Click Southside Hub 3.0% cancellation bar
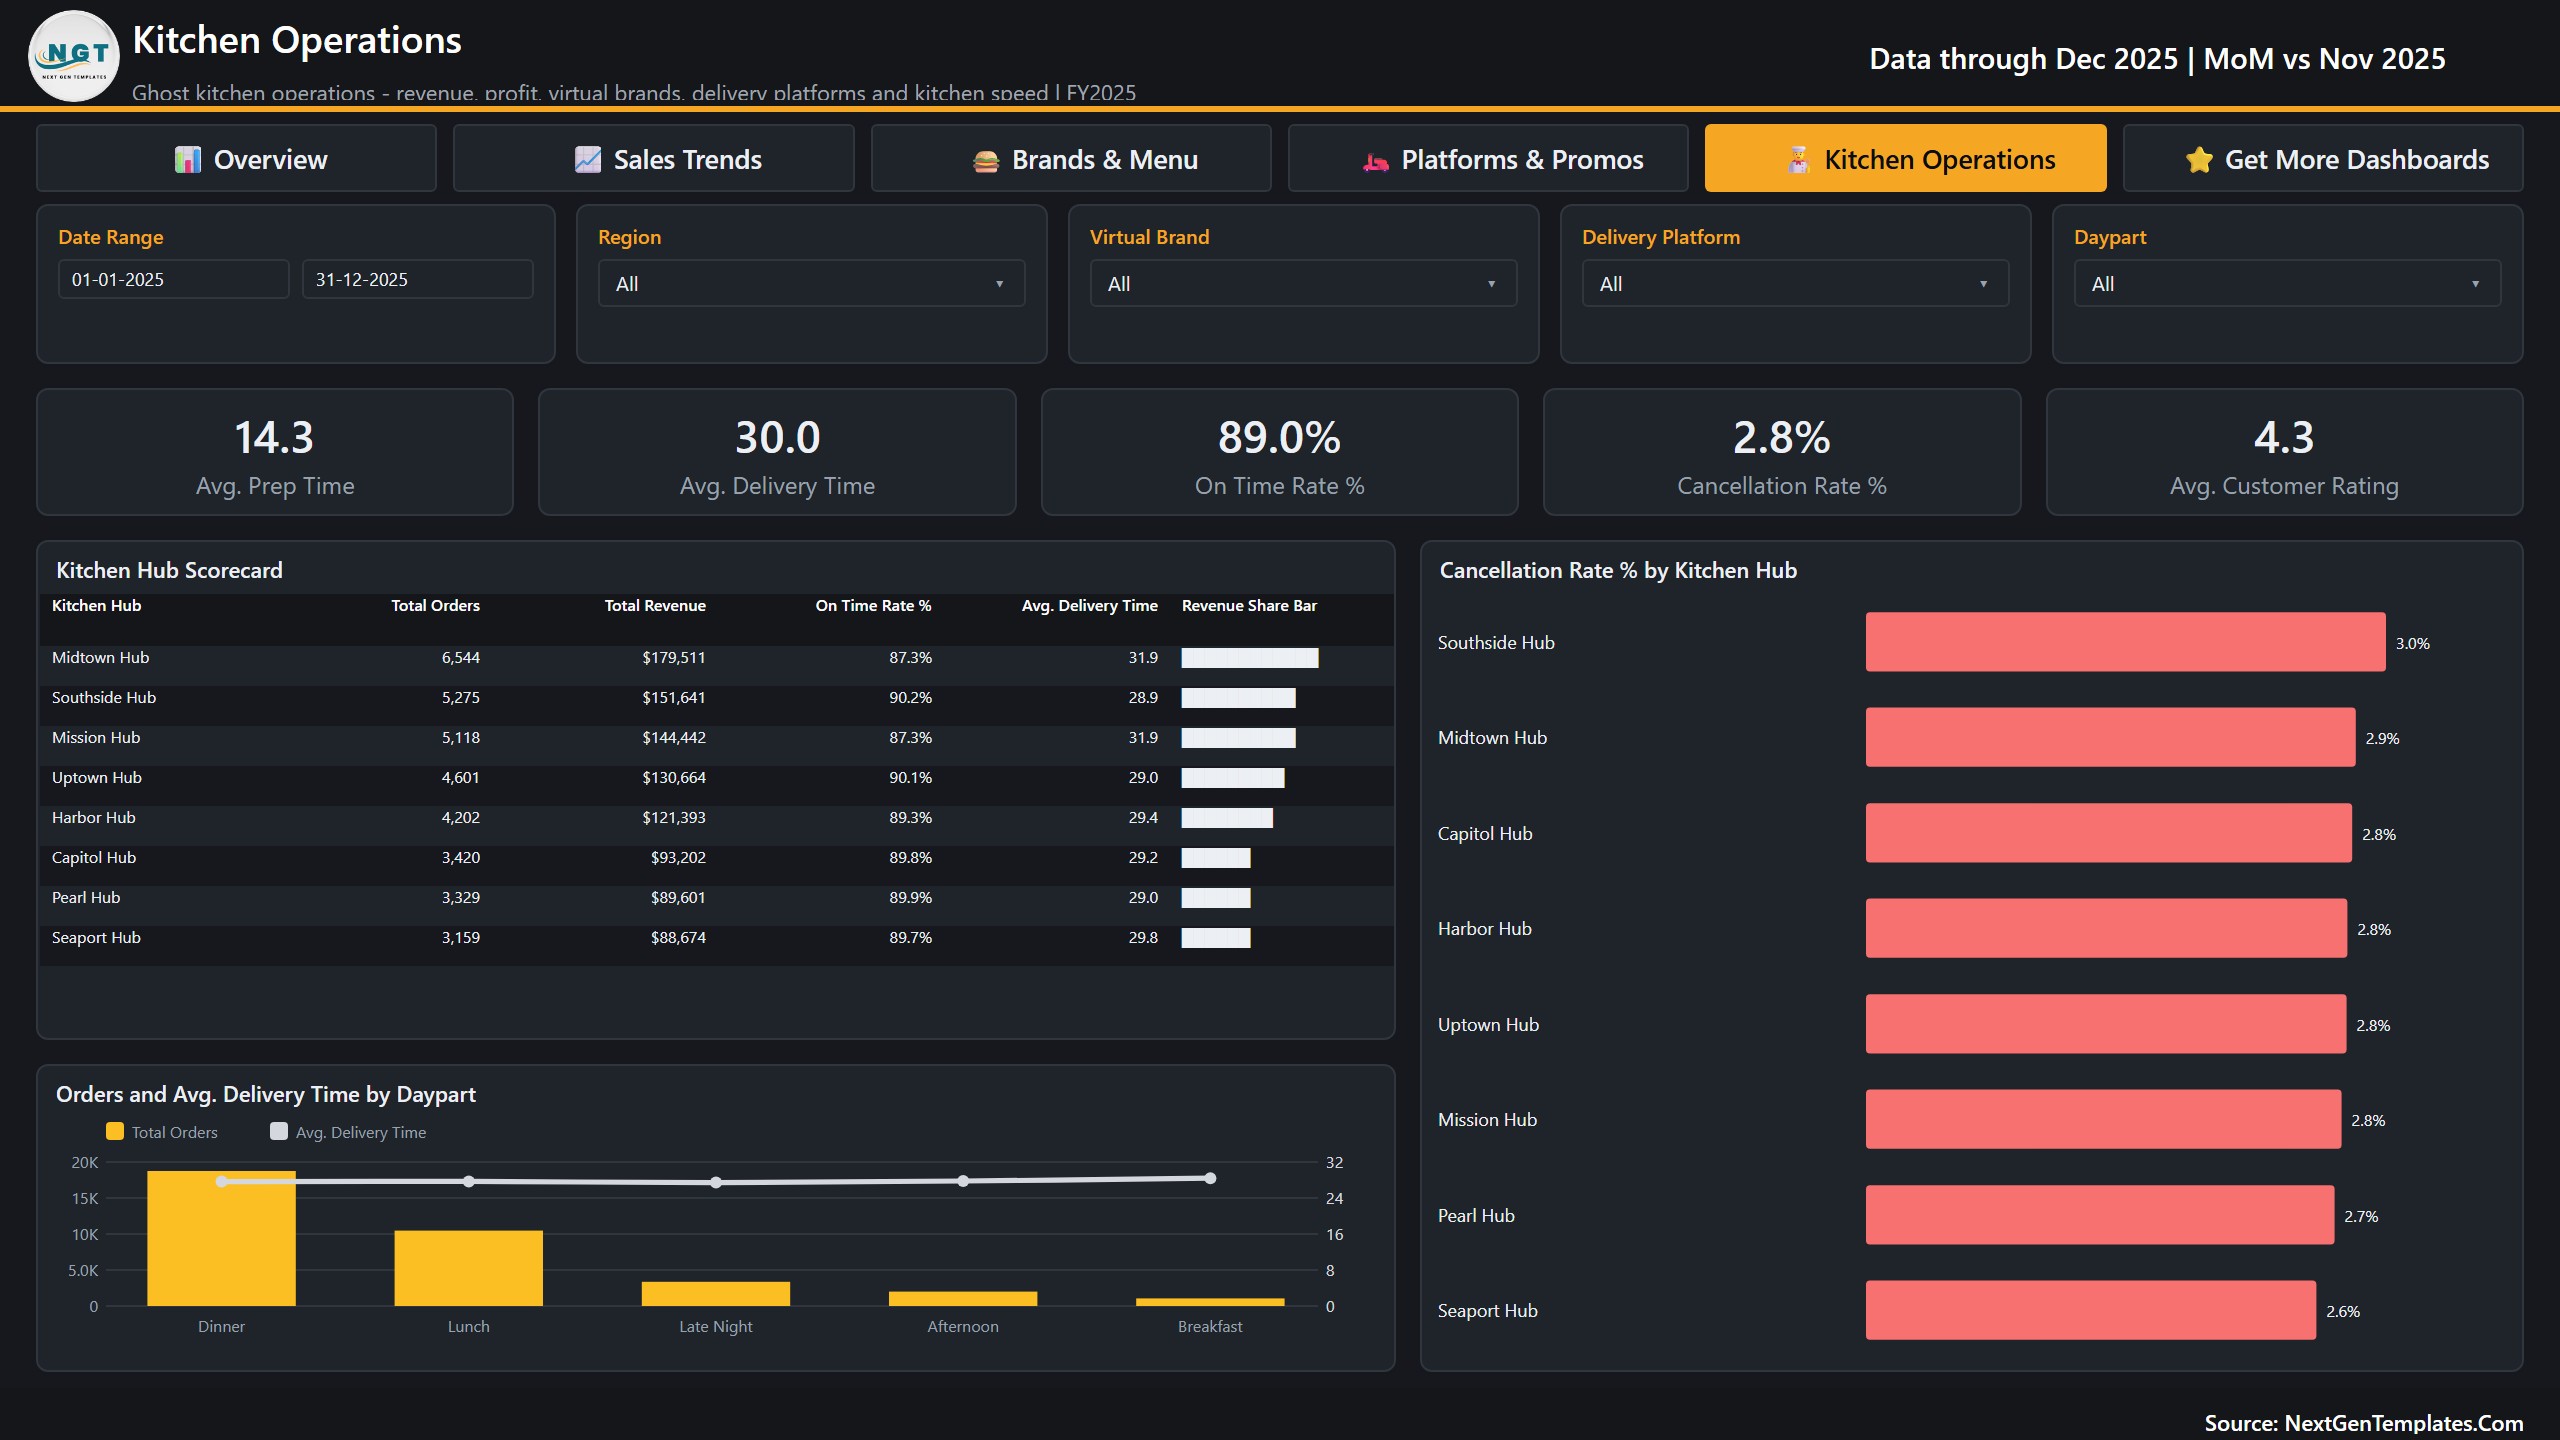The image size is (2560, 1440). [2125, 642]
